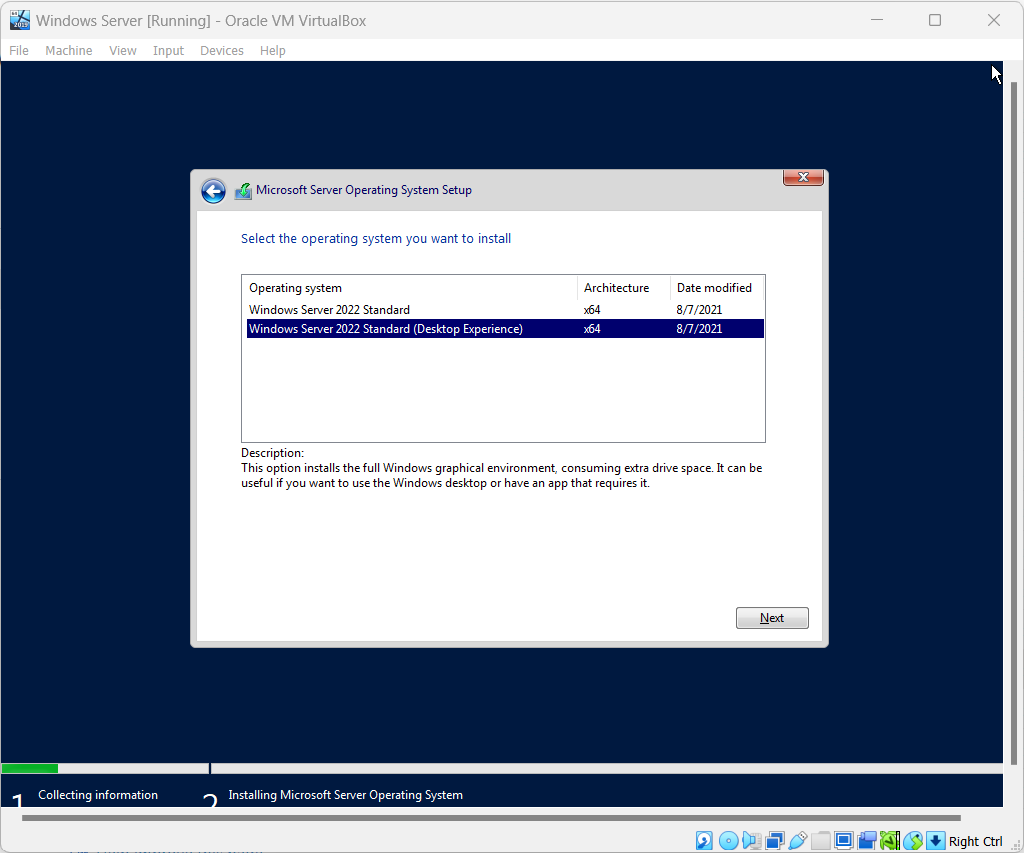Open the hard disk activity indicator

coord(704,841)
